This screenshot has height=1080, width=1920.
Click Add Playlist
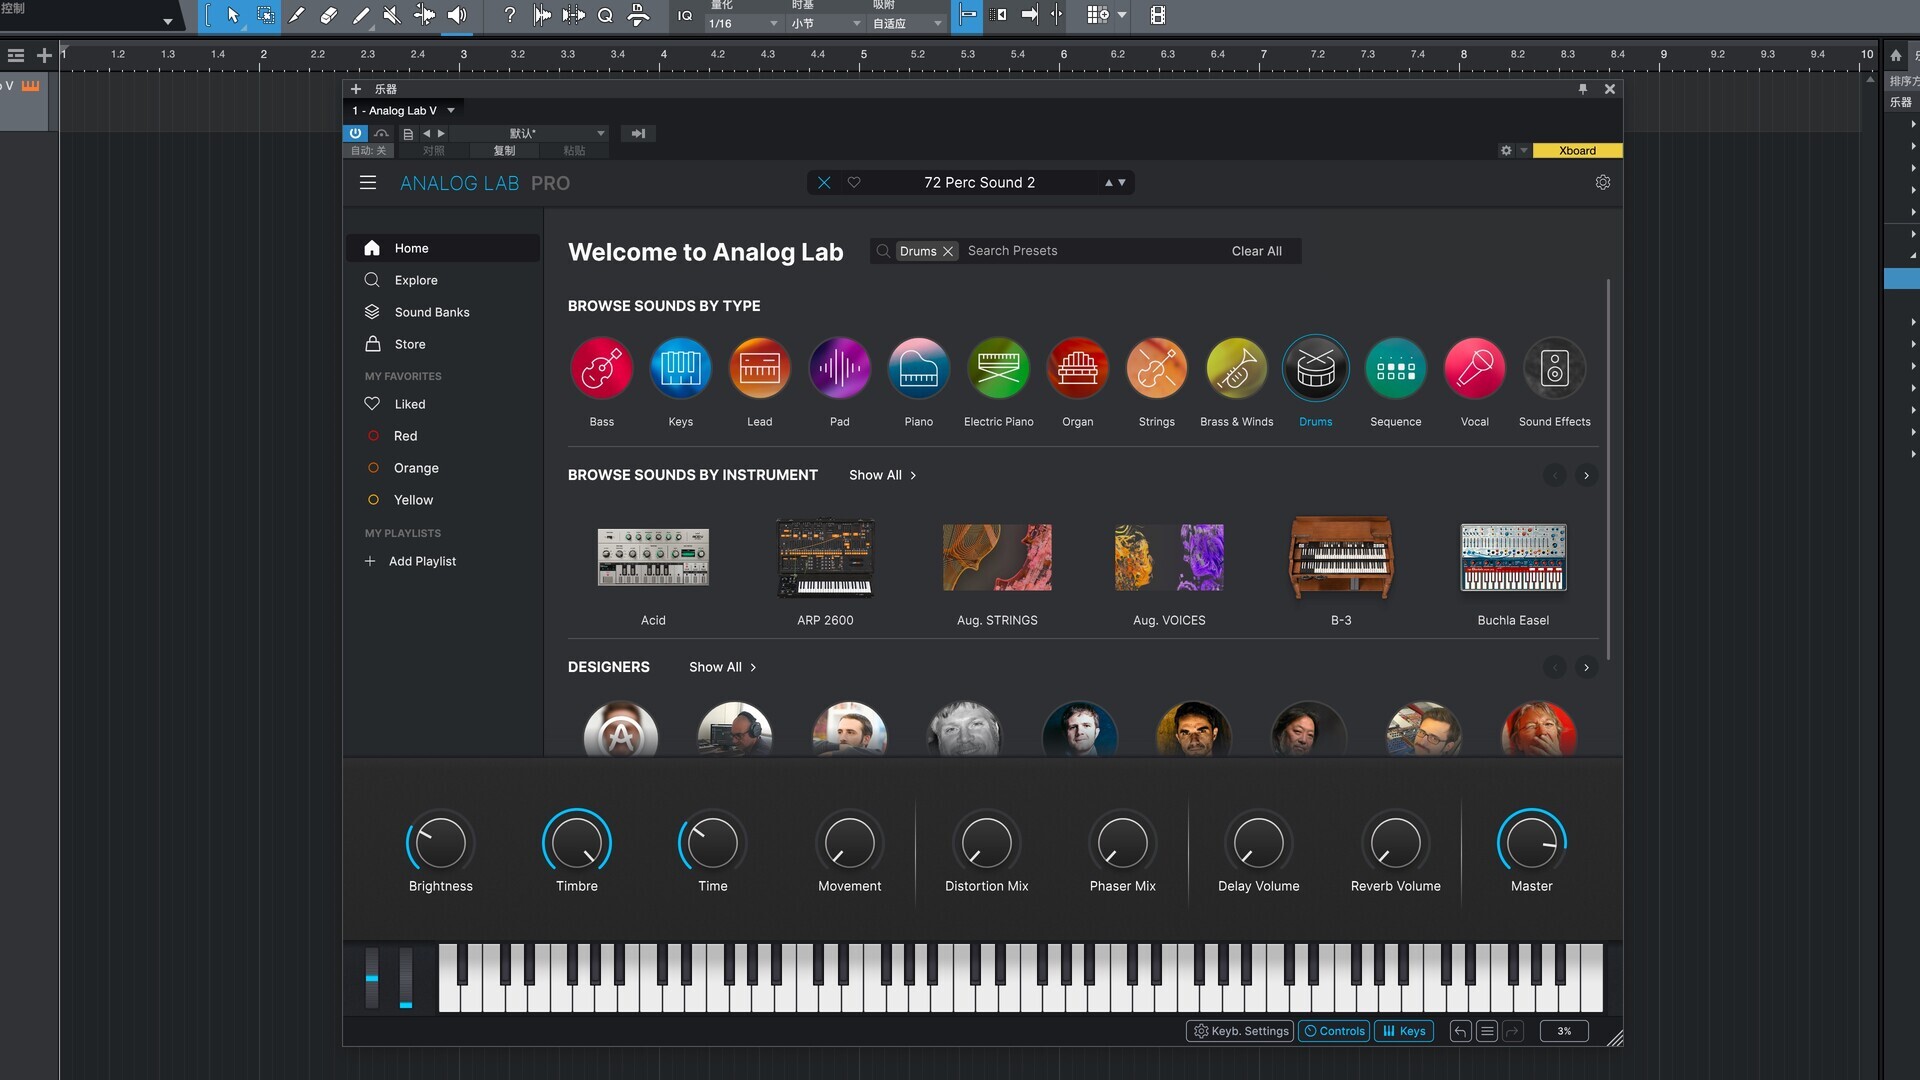tap(411, 561)
